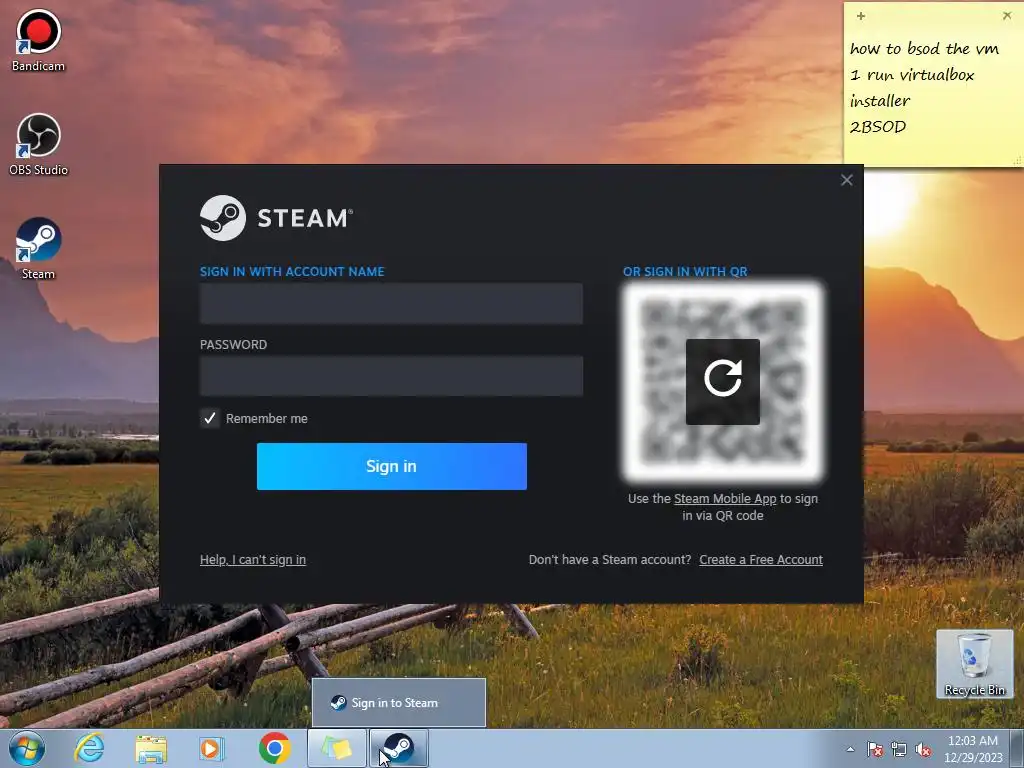Click the account name input field
The width and height of the screenshot is (1024, 768).
[391, 304]
